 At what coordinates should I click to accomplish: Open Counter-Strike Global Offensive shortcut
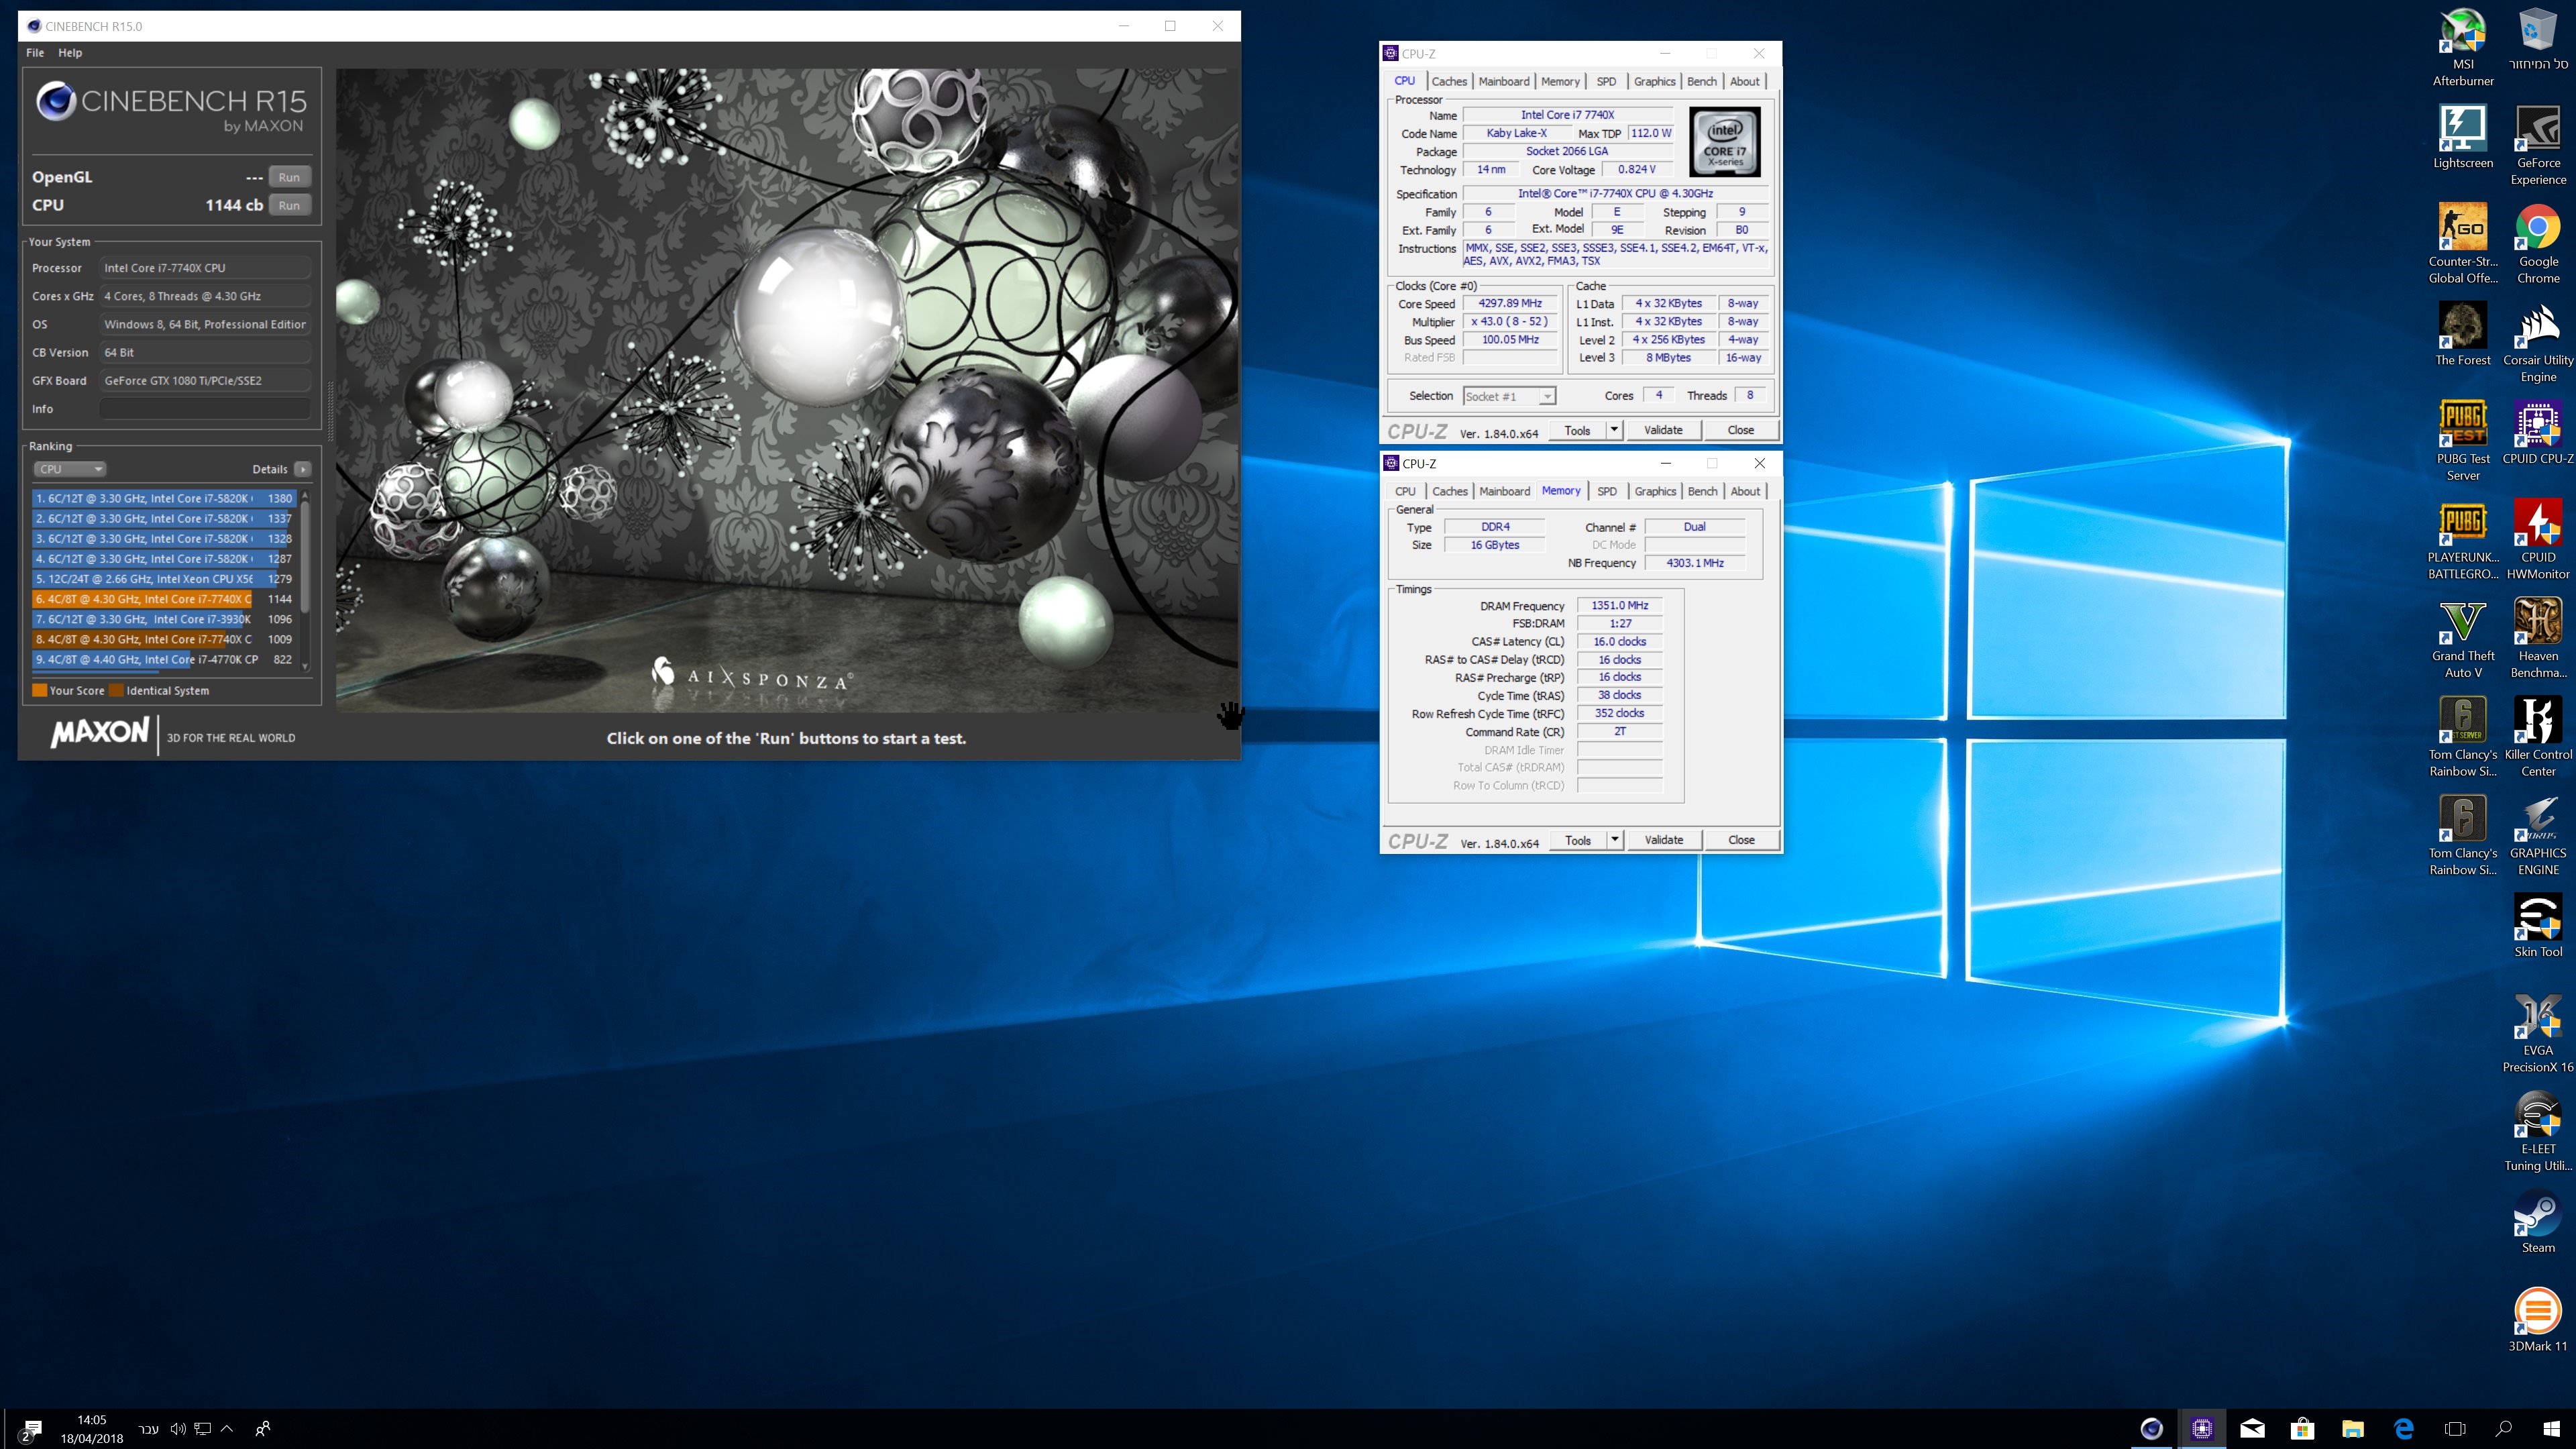coord(2462,244)
